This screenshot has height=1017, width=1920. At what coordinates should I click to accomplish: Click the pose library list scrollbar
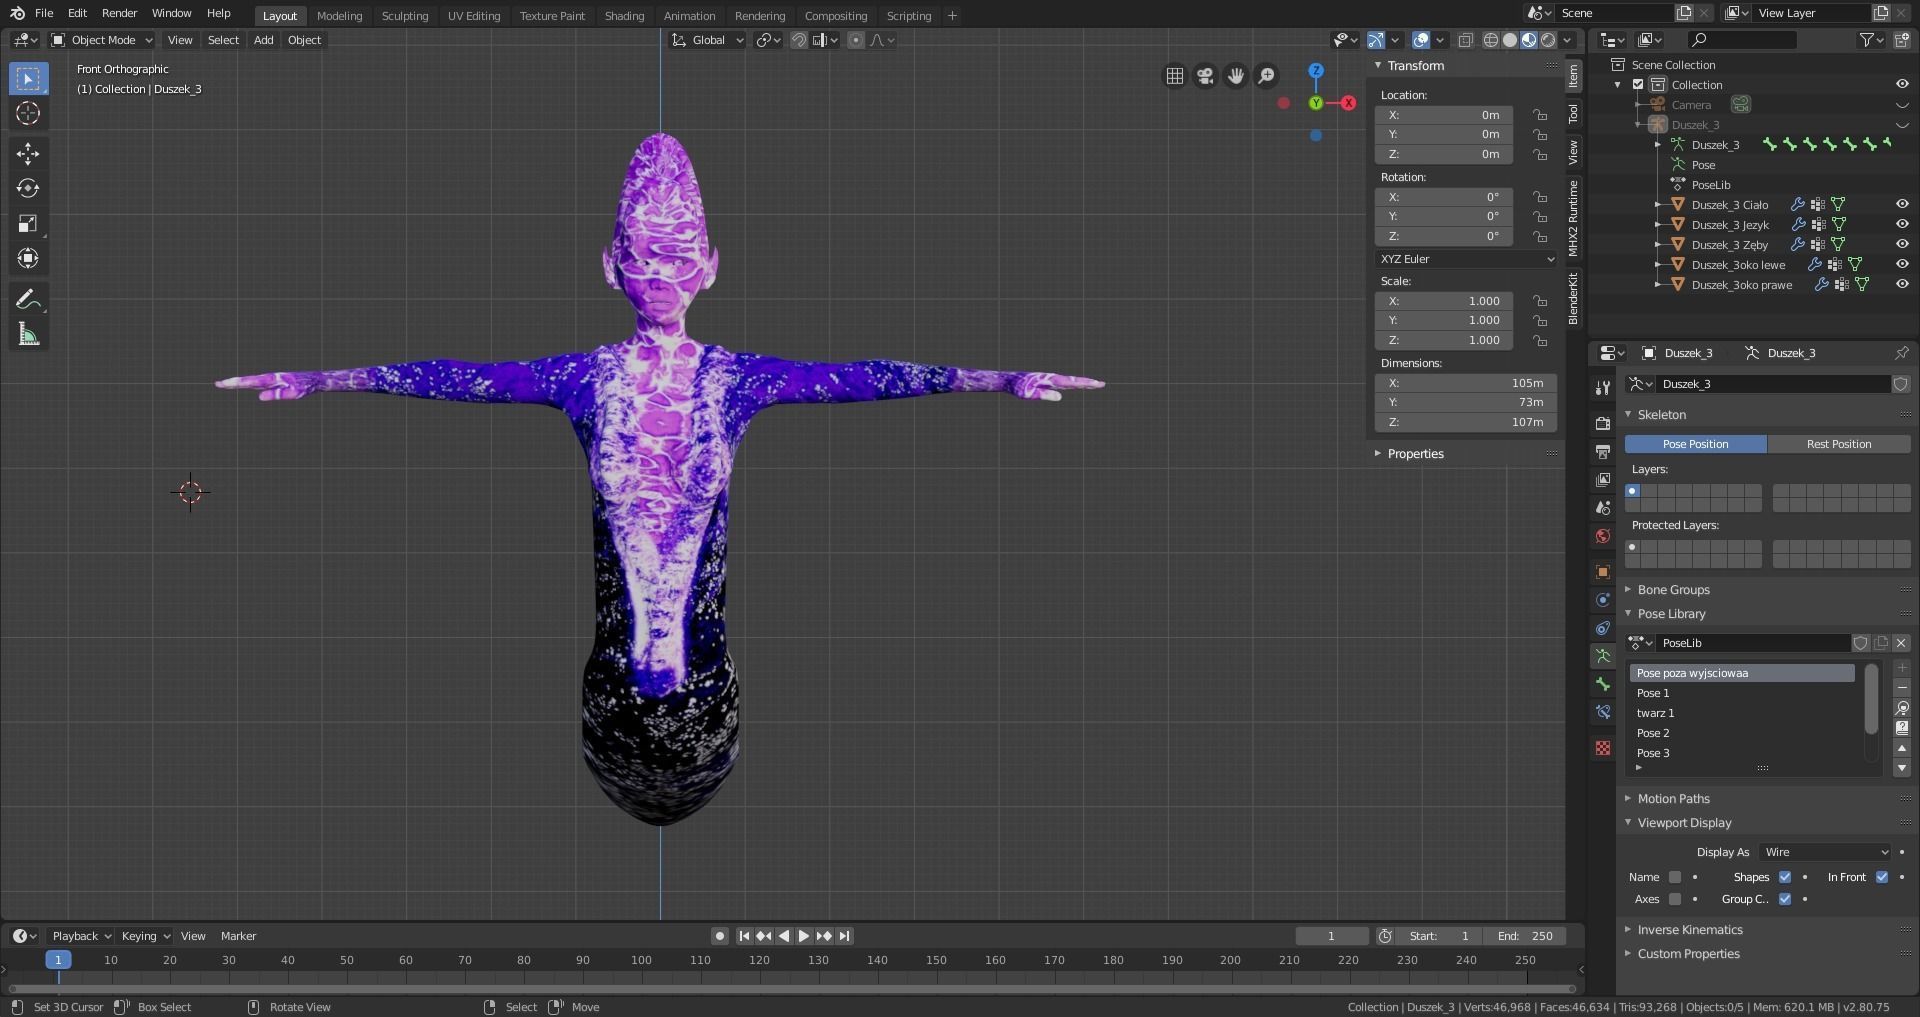1871,698
